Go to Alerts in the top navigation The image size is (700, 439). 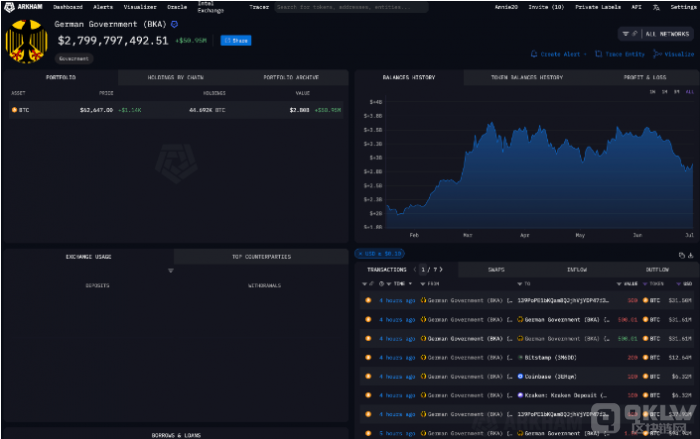(x=103, y=7)
